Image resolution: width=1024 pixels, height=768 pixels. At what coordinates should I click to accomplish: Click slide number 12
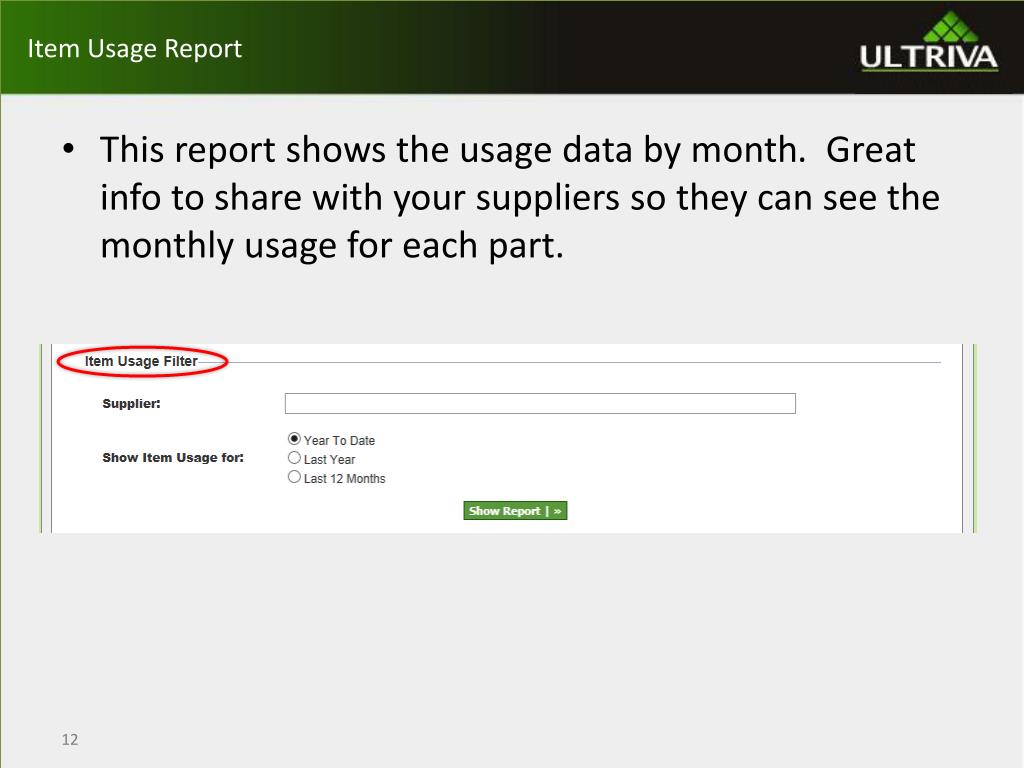click(70, 739)
